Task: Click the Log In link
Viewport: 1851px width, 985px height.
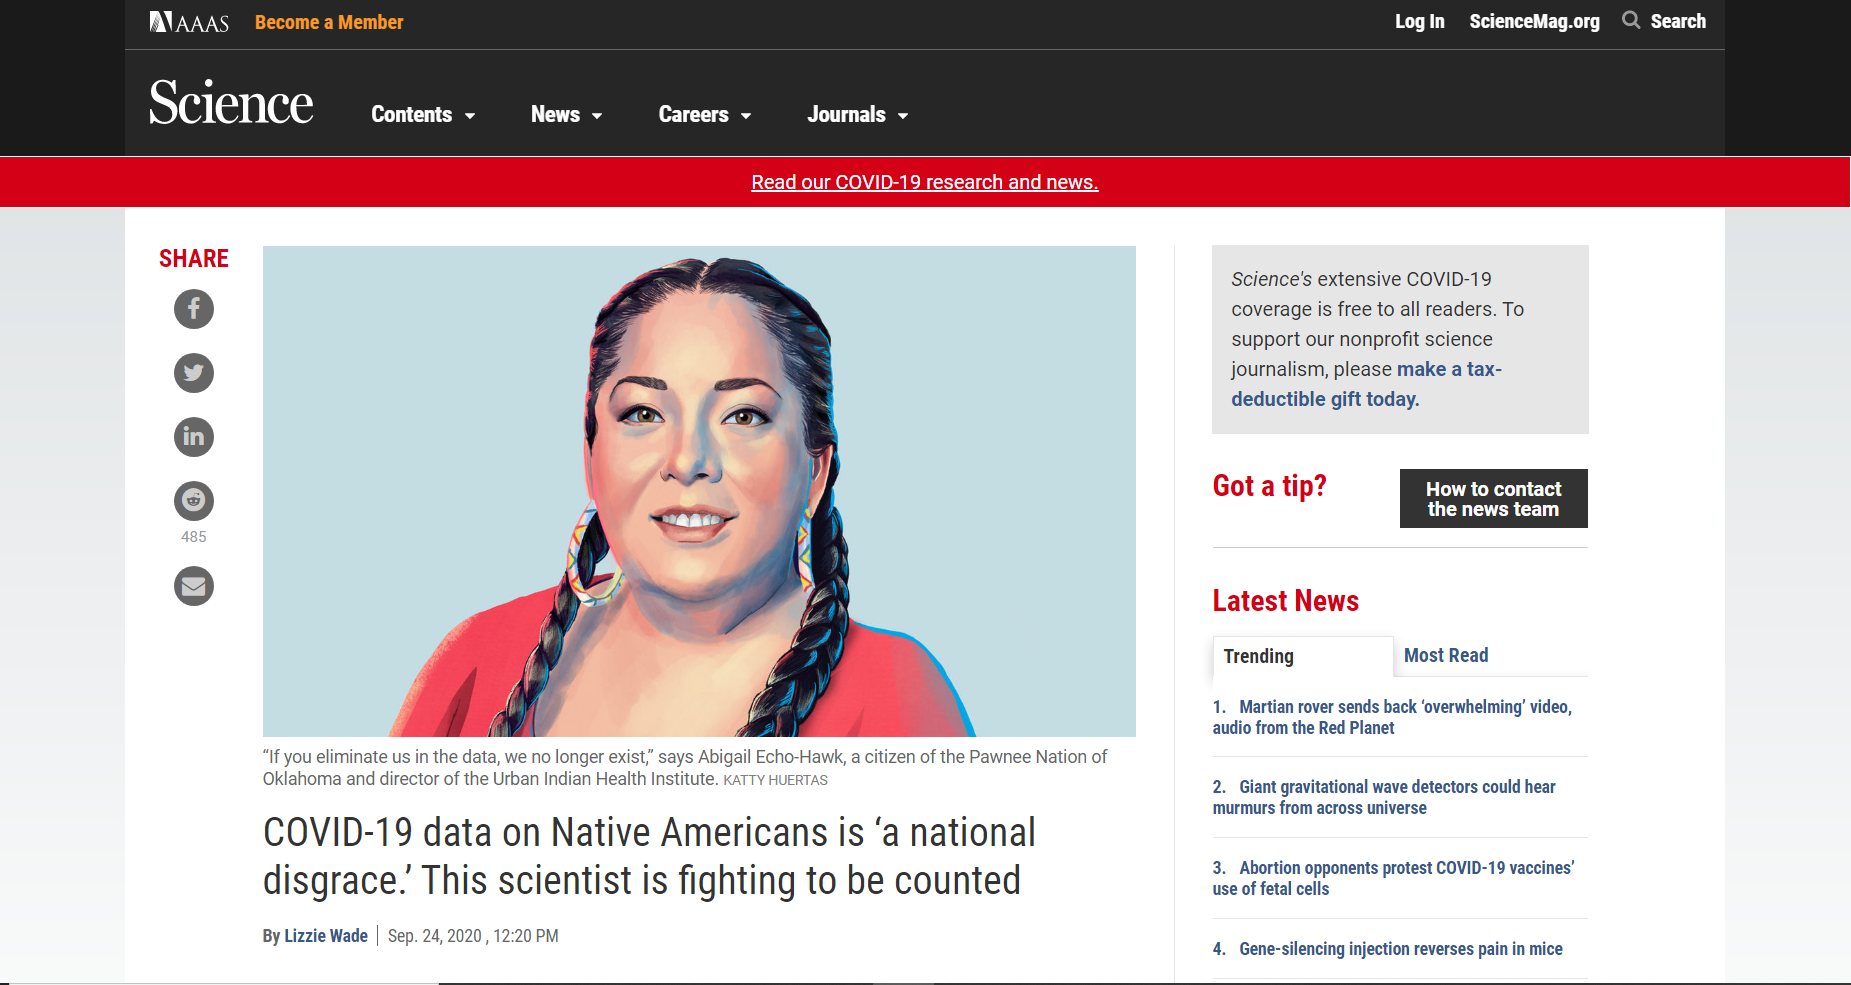Action: click(x=1419, y=21)
